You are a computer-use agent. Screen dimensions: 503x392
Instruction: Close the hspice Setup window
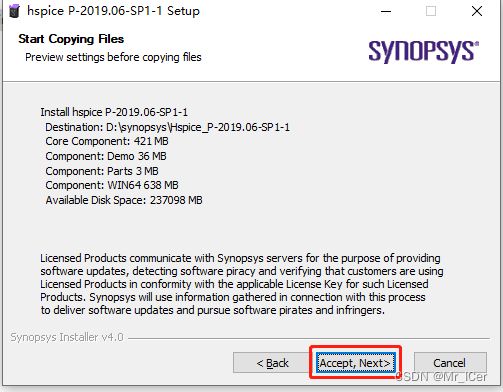click(477, 11)
